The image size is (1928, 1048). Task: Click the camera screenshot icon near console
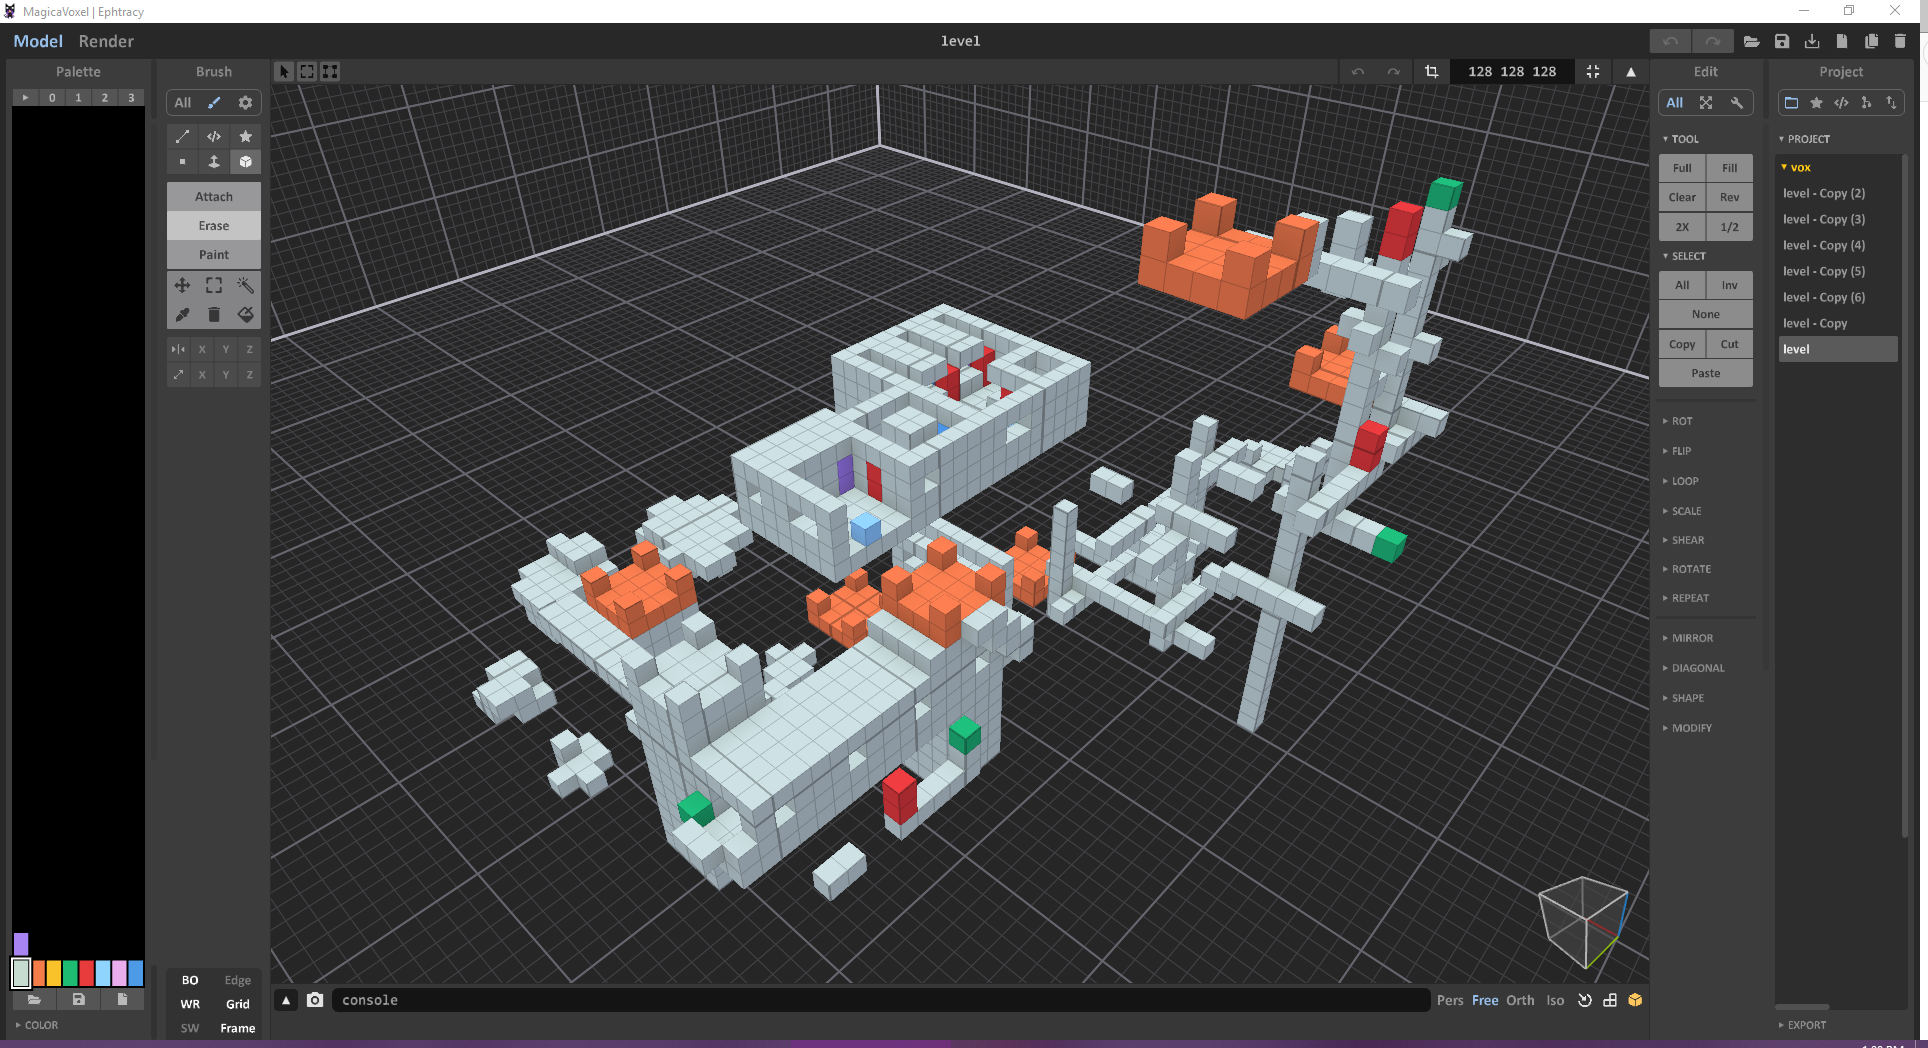click(315, 1000)
